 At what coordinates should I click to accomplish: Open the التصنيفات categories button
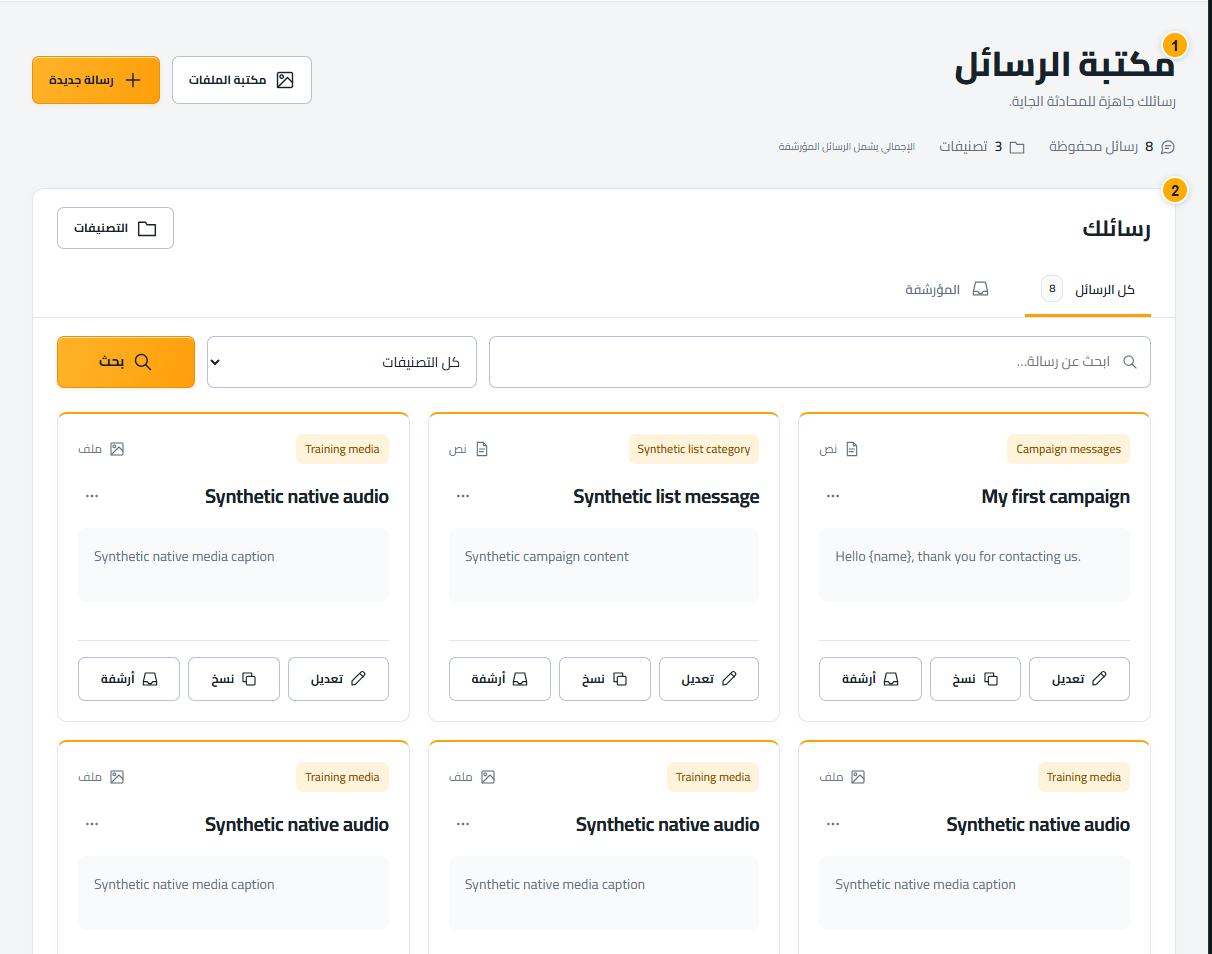click(115, 228)
